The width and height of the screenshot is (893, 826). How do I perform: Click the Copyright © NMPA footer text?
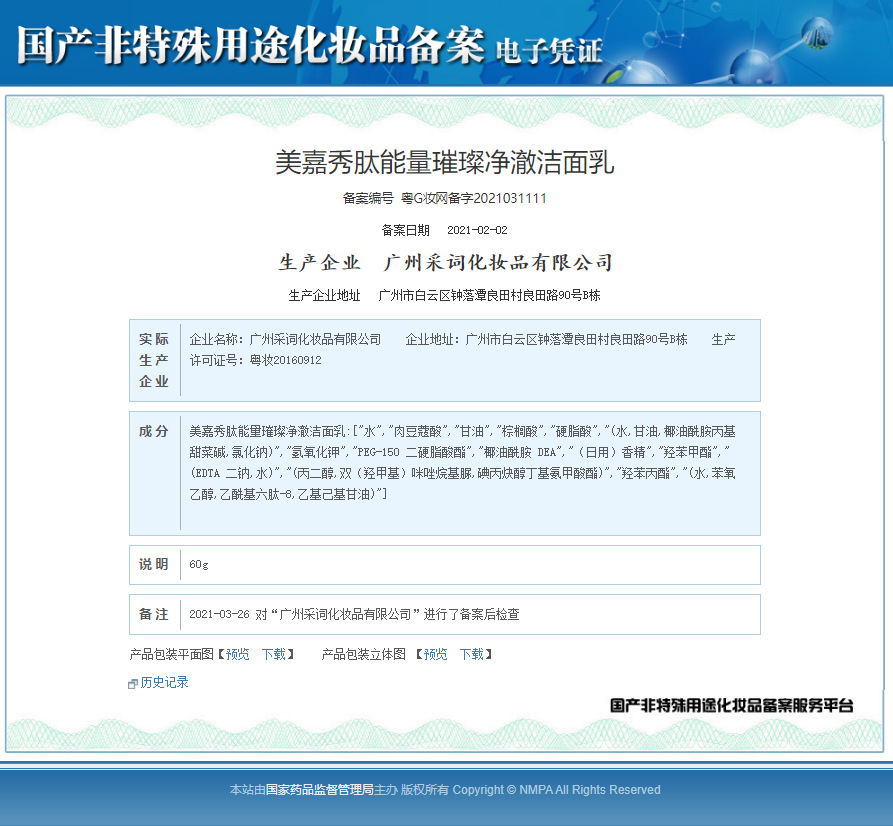556,790
